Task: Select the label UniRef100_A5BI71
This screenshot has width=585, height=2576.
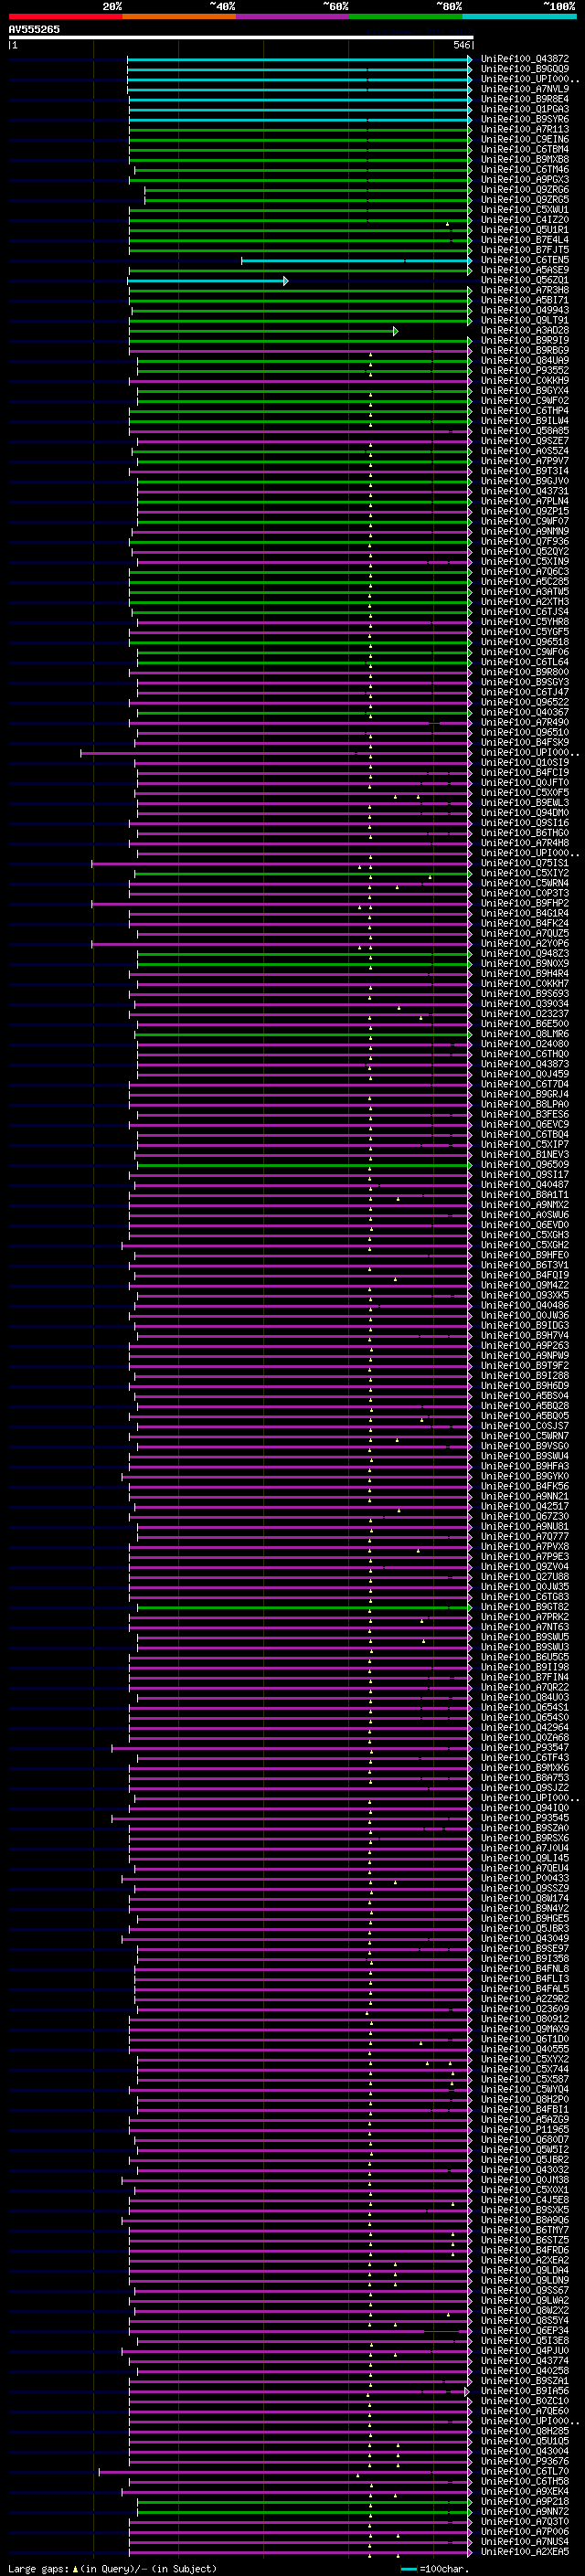Action: point(525,300)
